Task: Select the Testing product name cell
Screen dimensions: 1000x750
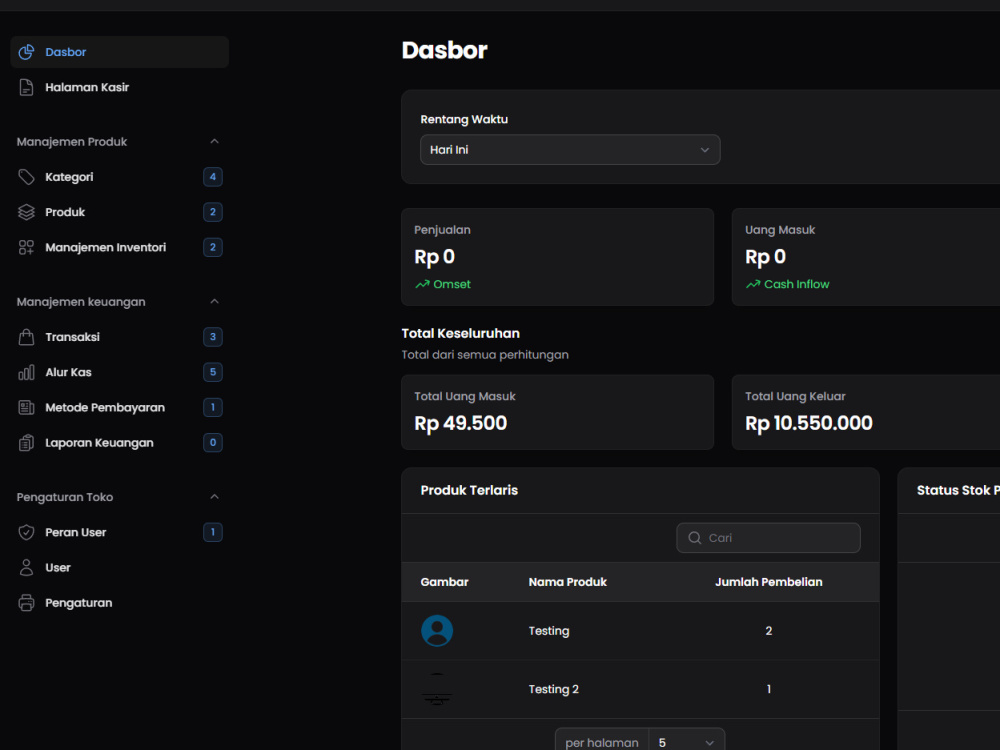Action: click(549, 631)
